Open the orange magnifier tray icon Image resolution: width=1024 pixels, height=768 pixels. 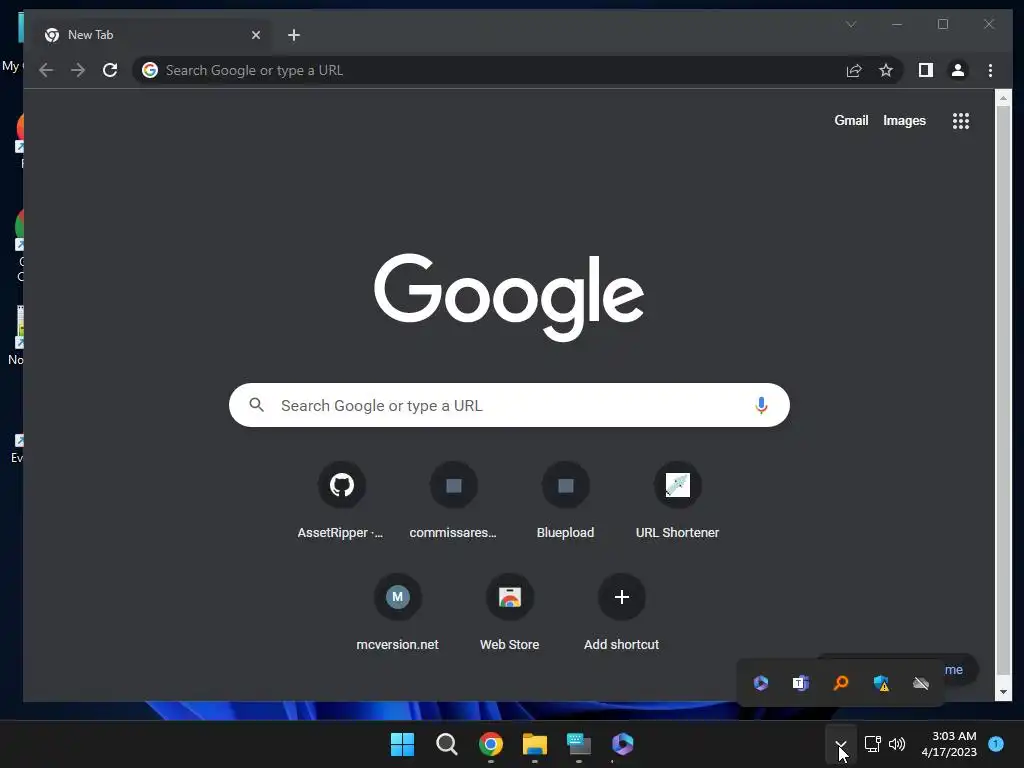point(840,683)
